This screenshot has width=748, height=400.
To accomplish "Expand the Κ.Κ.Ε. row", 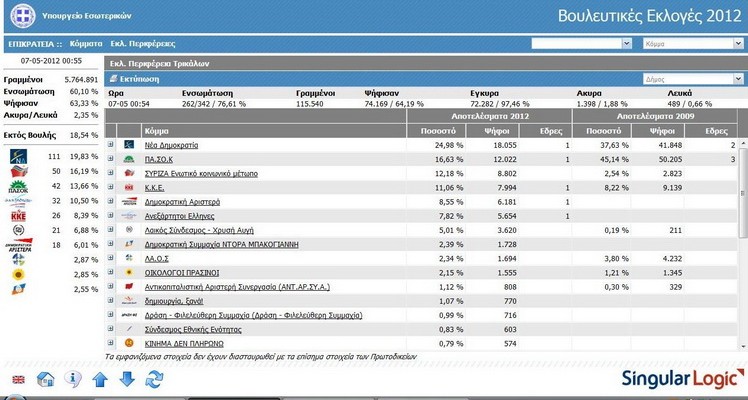I will pos(111,186).
